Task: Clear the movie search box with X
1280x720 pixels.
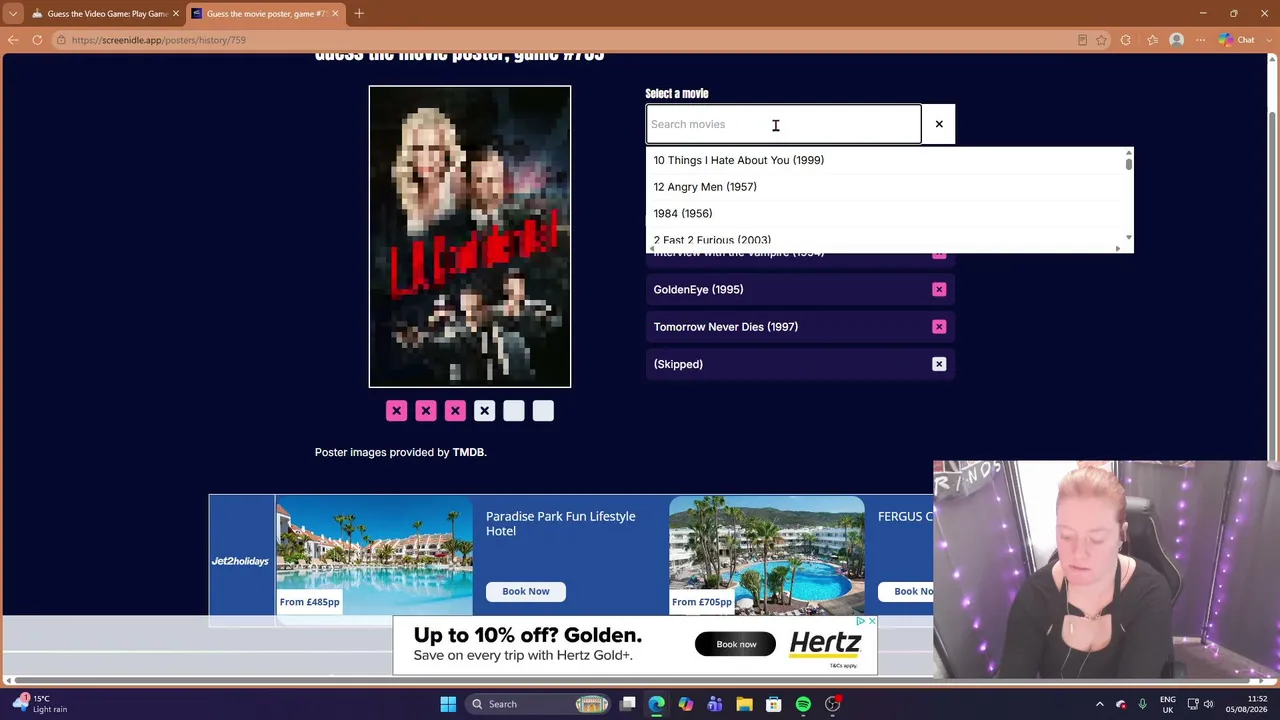Action: pyautogui.click(x=939, y=124)
